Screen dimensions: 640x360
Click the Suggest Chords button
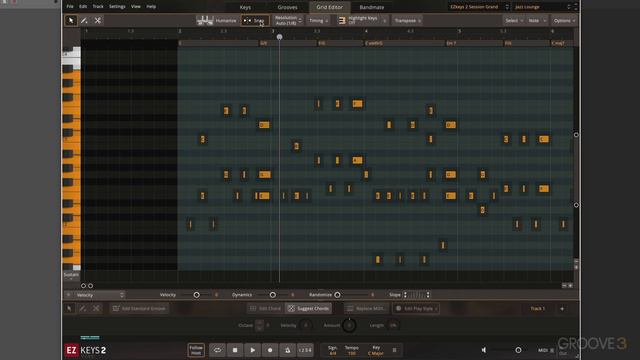pyautogui.click(x=308, y=308)
